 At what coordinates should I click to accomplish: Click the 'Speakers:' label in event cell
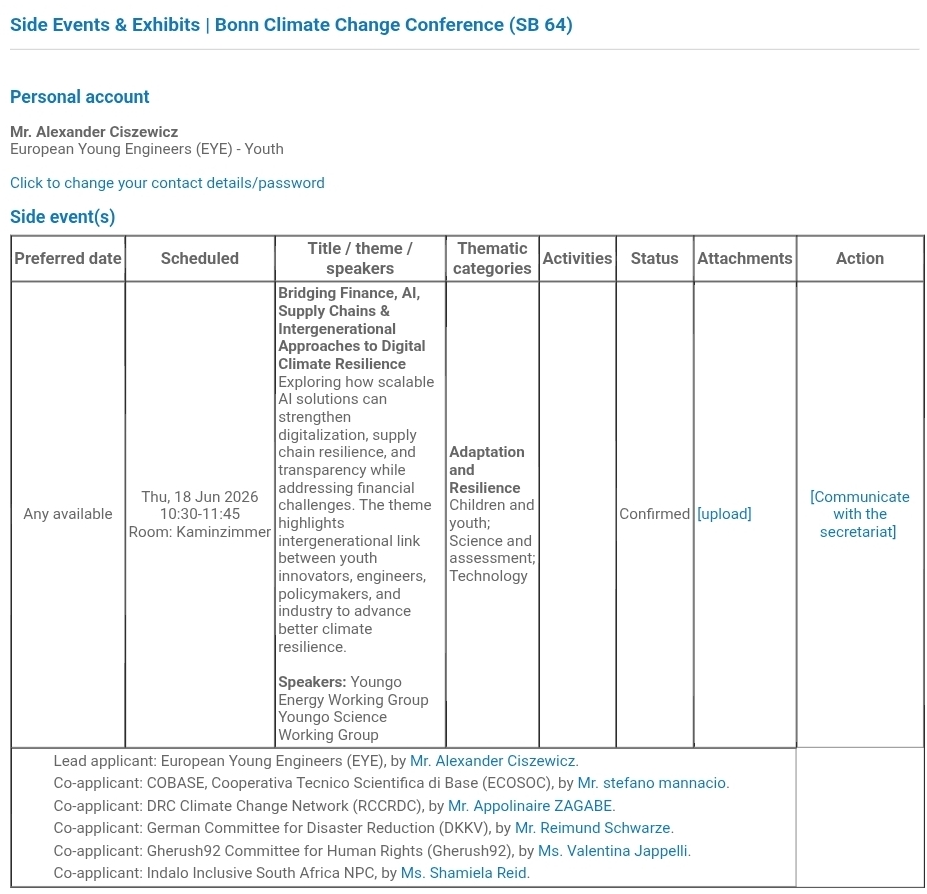click(312, 682)
